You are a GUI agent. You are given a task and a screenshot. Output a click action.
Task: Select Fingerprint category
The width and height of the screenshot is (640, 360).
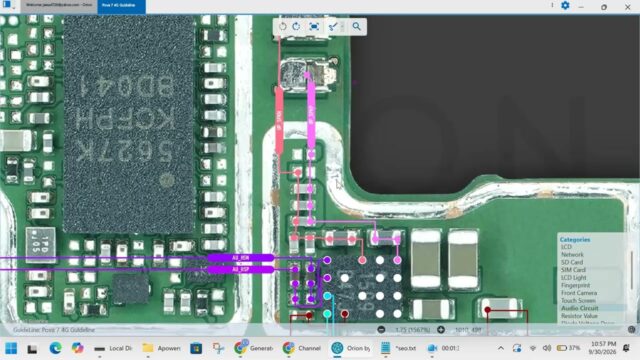575,285
